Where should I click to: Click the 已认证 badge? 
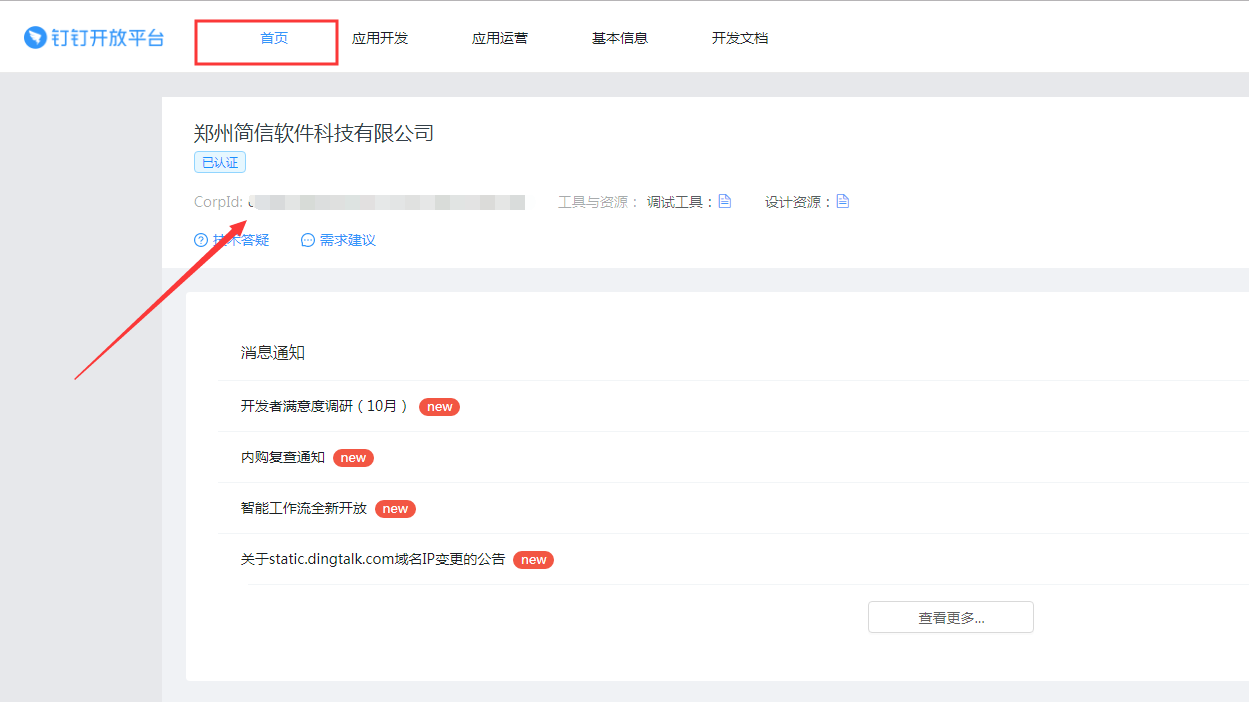point(220,162)
